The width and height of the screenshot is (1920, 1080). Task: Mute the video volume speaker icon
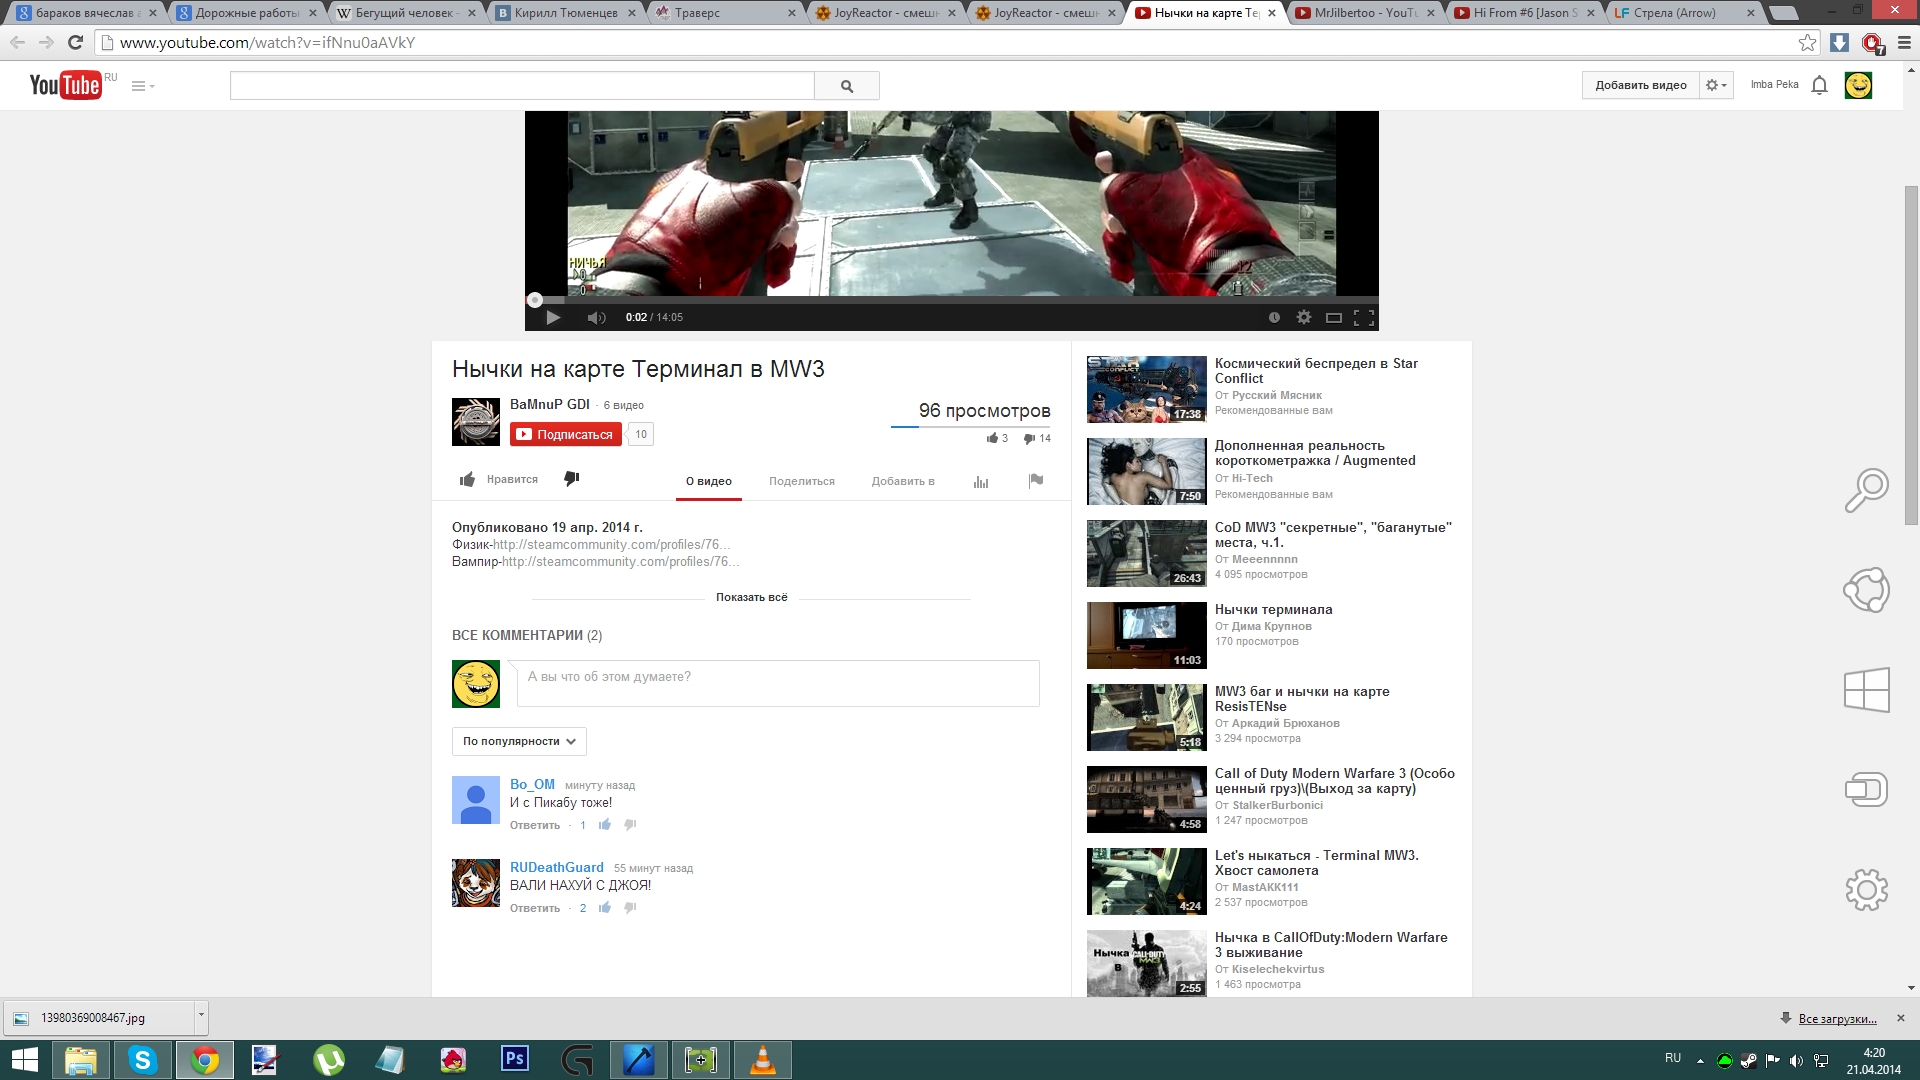click(x=596, y=317)
